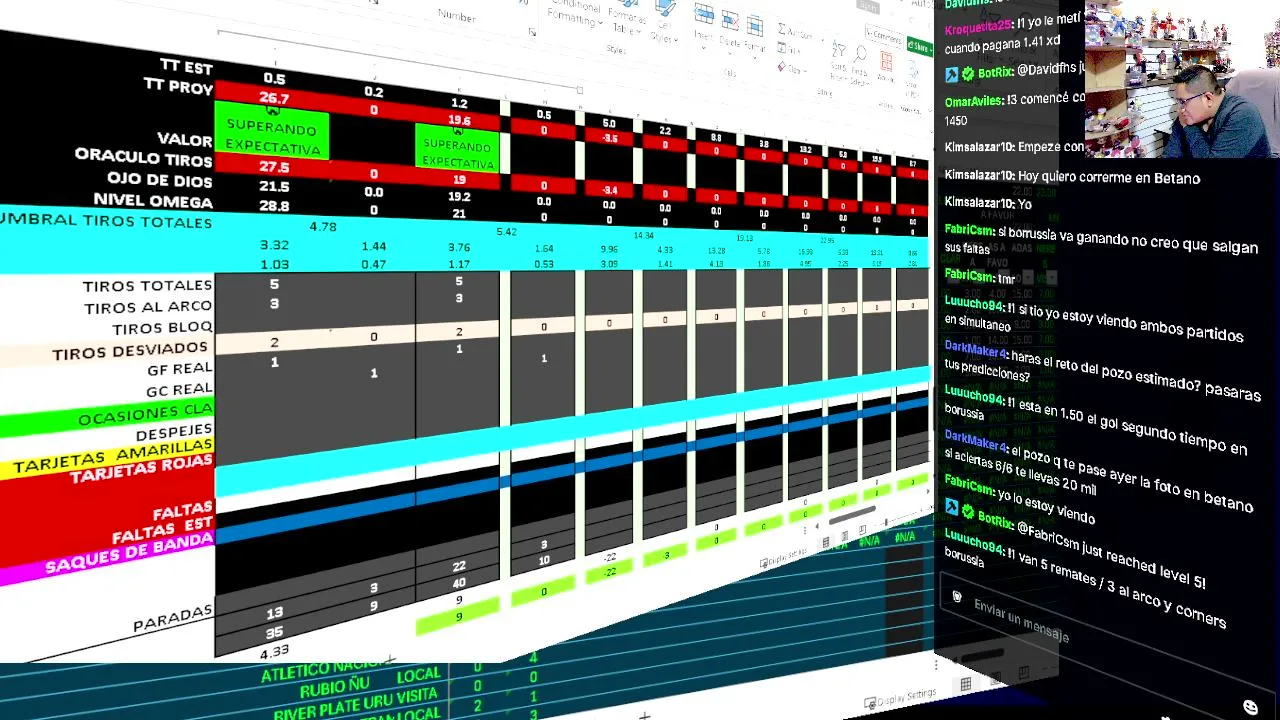
Task: Select the 'NIVEL OMEGA' row label
Action: [x=153, y=201]
